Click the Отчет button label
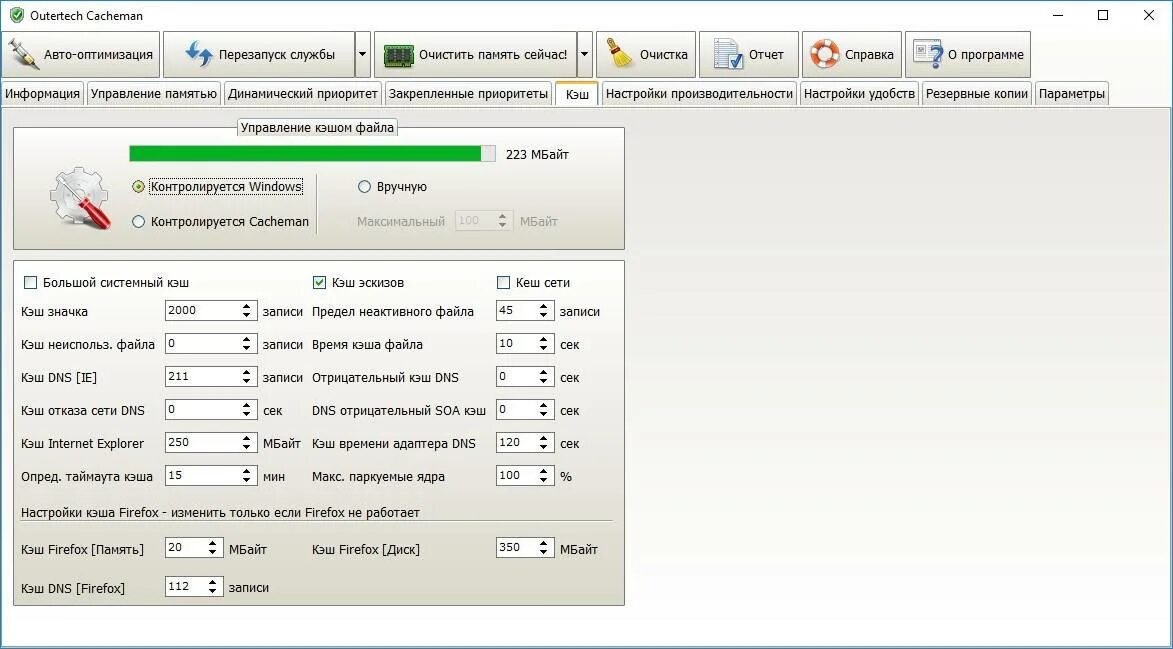 766,55
